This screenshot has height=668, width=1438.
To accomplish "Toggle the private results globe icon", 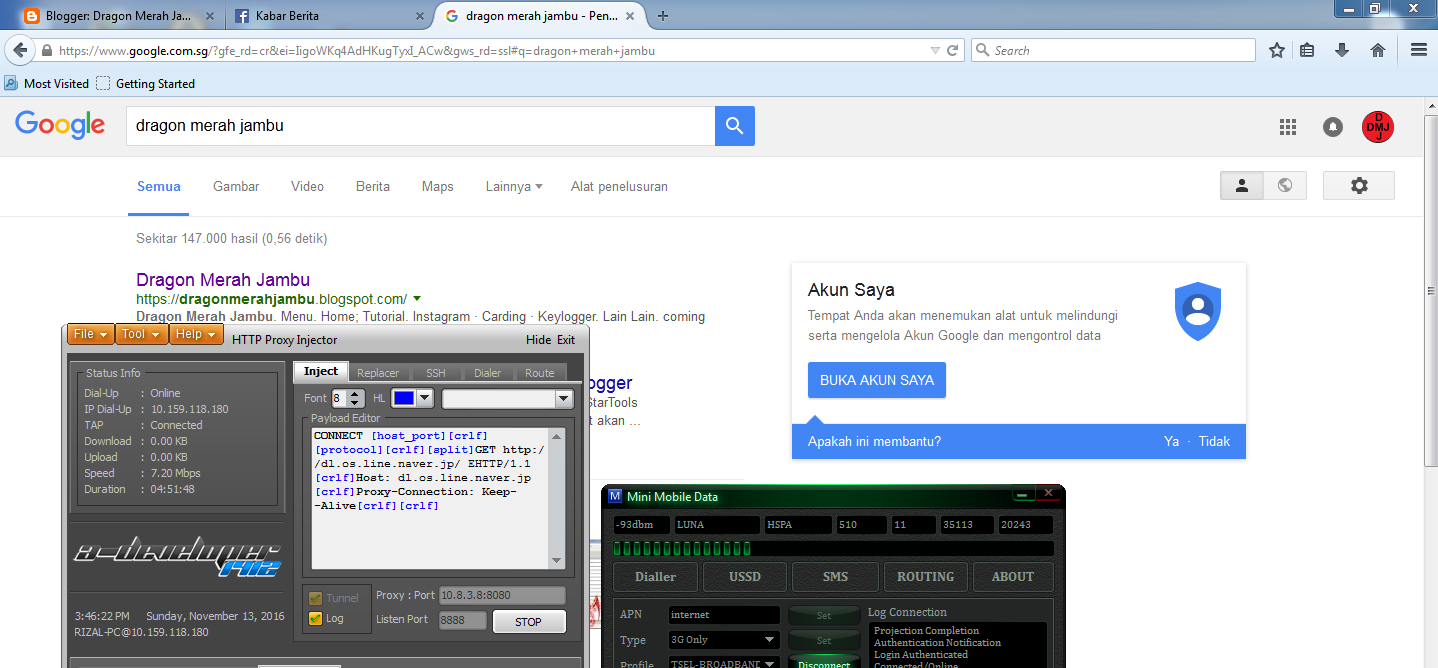I will pos(1285,185).
